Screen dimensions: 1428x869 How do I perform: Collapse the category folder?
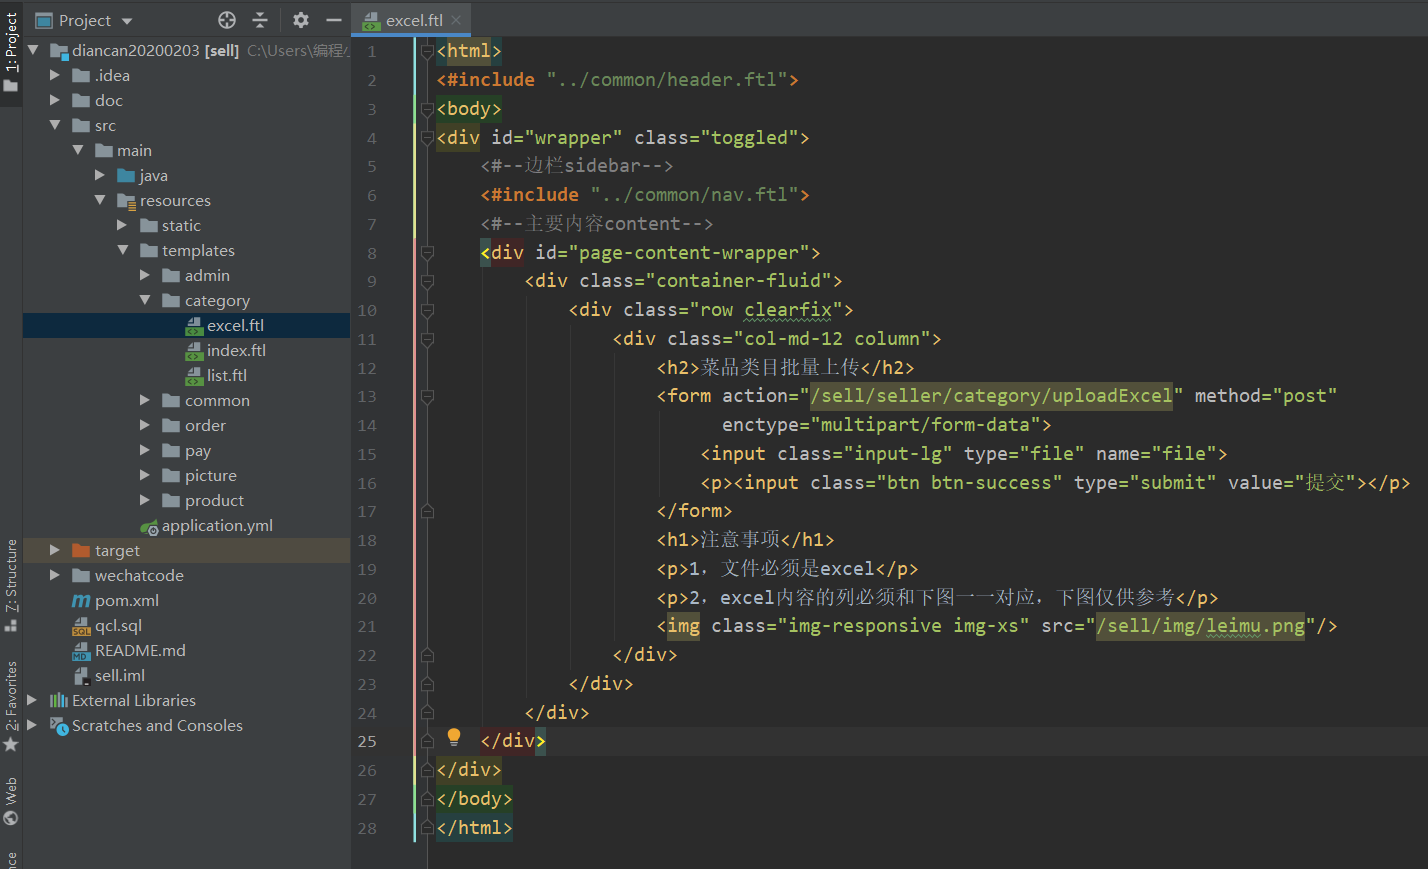click(145, 300)
